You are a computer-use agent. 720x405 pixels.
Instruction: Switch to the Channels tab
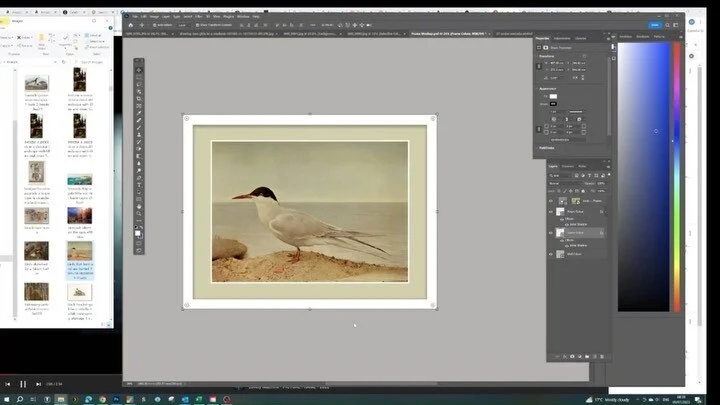(567, 166)
